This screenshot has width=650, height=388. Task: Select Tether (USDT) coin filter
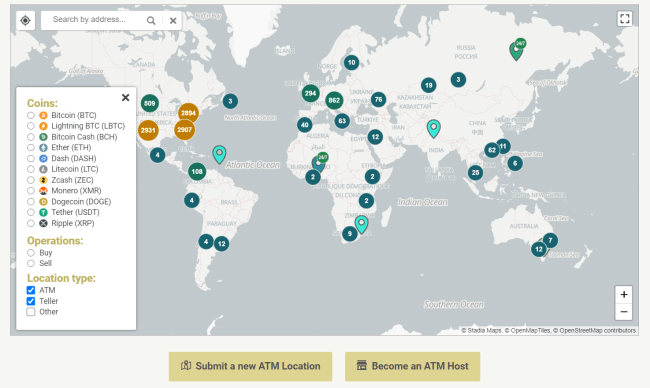point(31,212)
